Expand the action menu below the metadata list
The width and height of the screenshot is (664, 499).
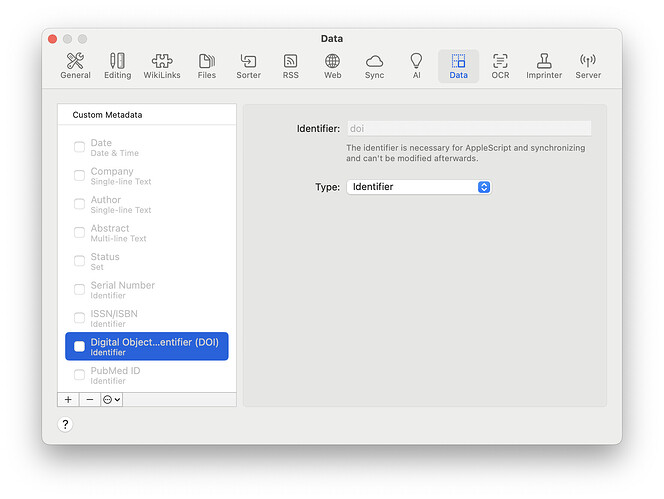click(111, 399)
